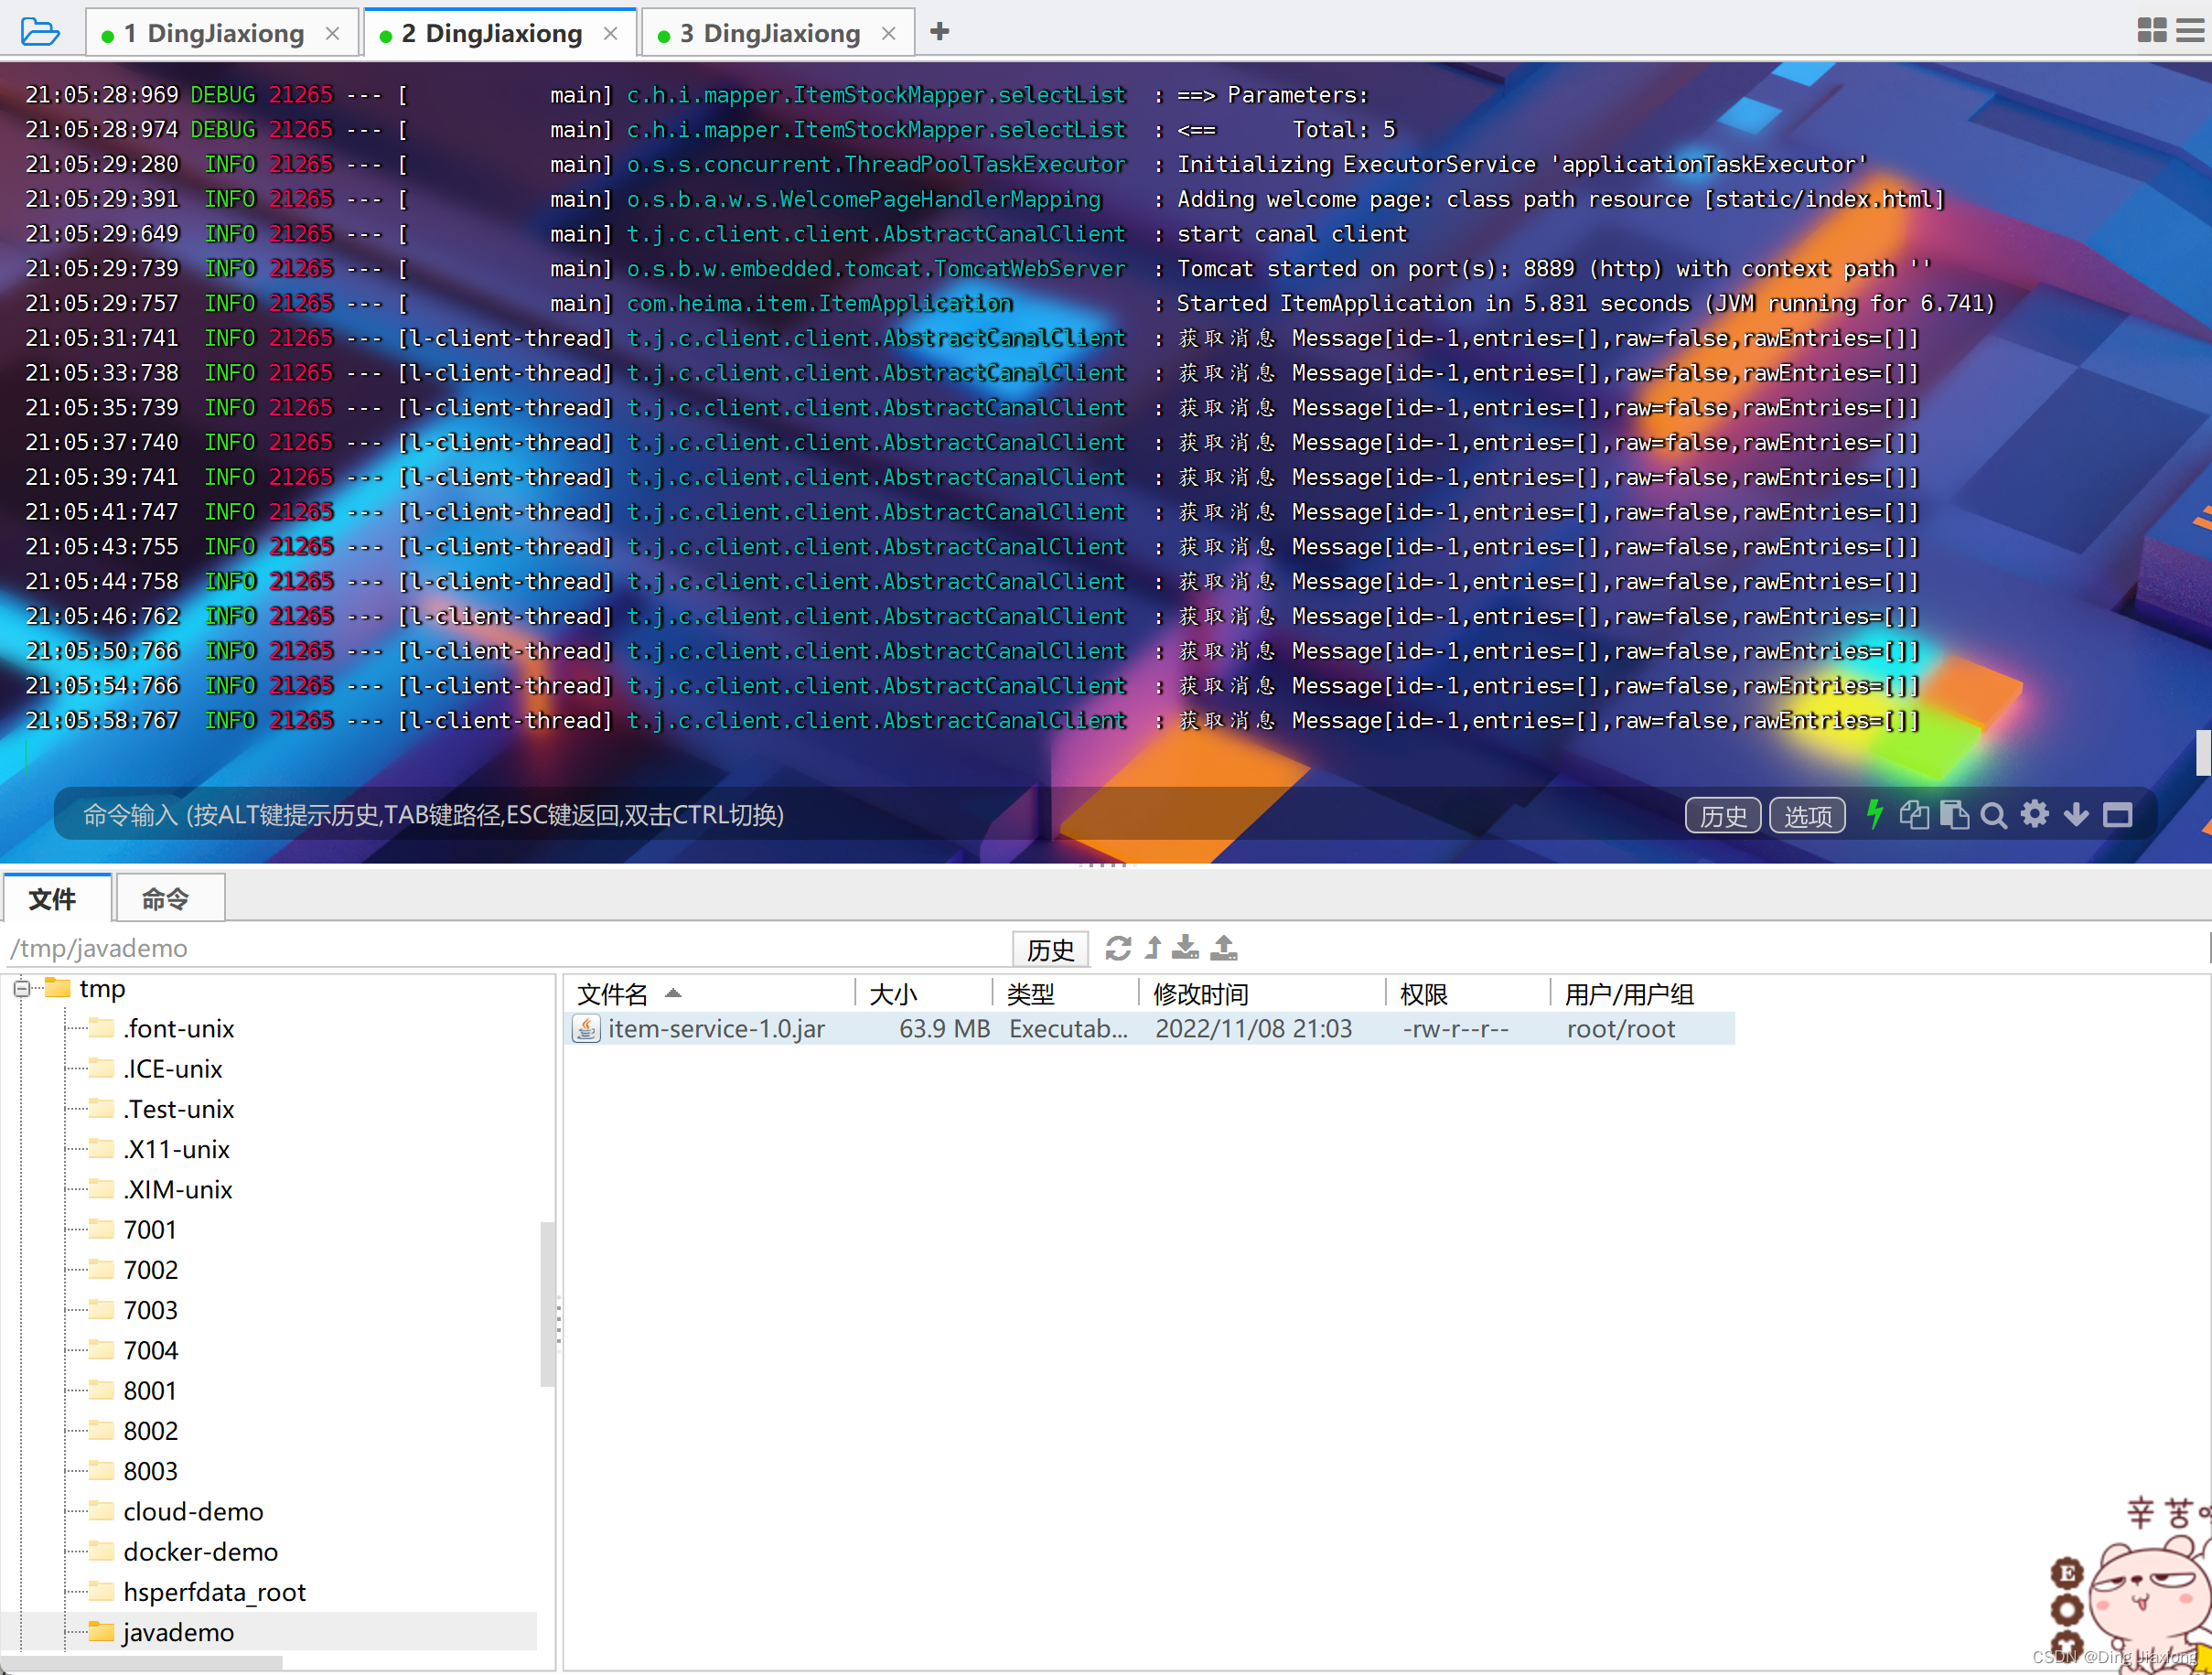Click the '选项' button in terminal toolbar
The height and width of the screenshot is (1675, 2212).
click(x=1810, y=813)
